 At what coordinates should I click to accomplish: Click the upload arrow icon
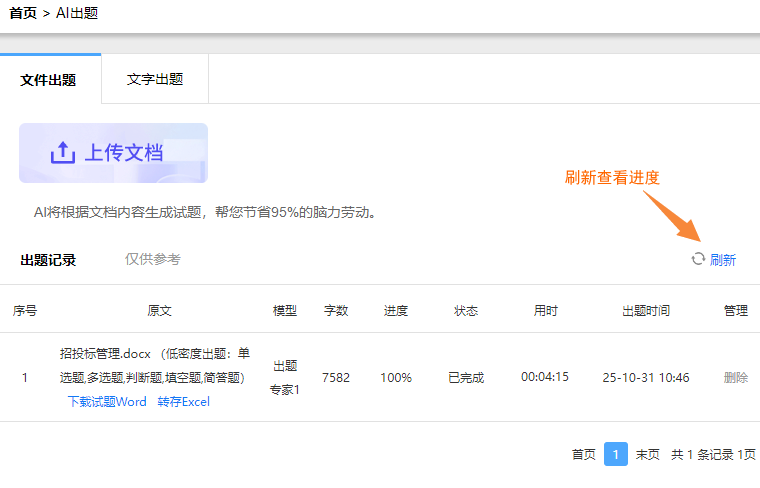tap(63, 153)
